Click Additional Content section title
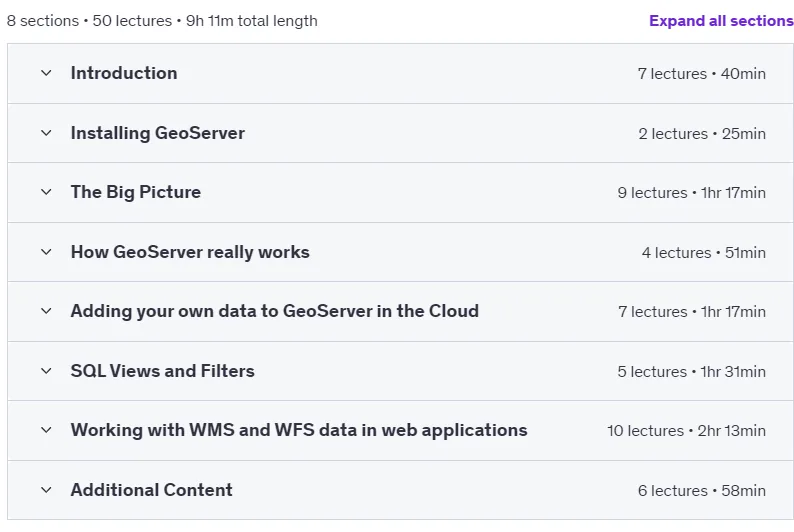The width and height of the screenshot is (794, 532). [151, 489]
